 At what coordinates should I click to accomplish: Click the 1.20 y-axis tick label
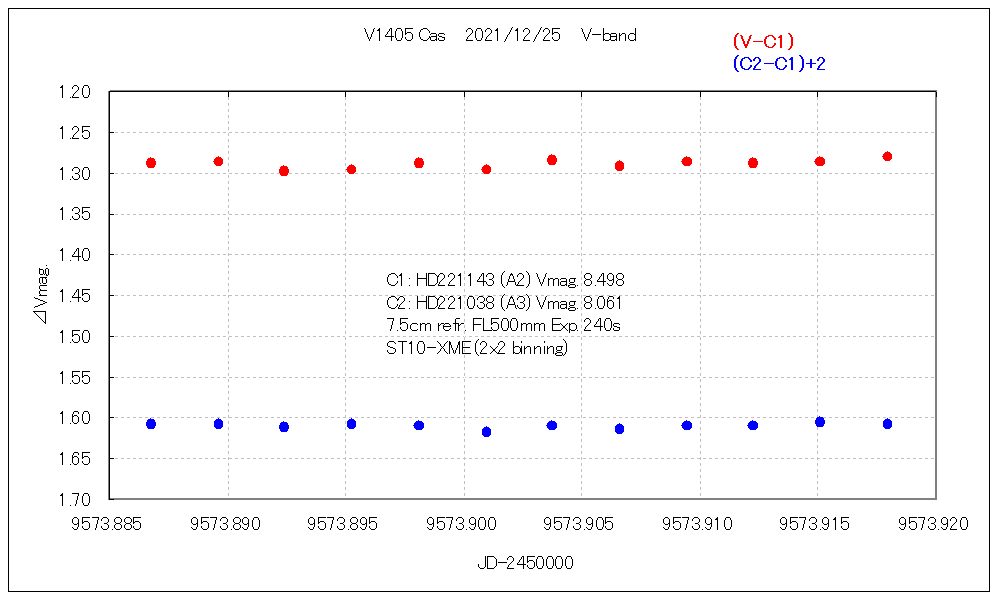(76, 92)
